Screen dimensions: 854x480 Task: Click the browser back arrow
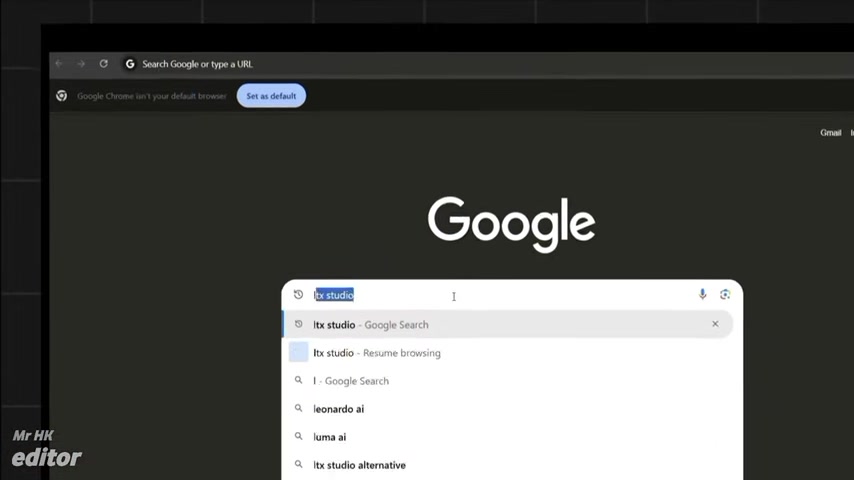(x=59, y=64)
